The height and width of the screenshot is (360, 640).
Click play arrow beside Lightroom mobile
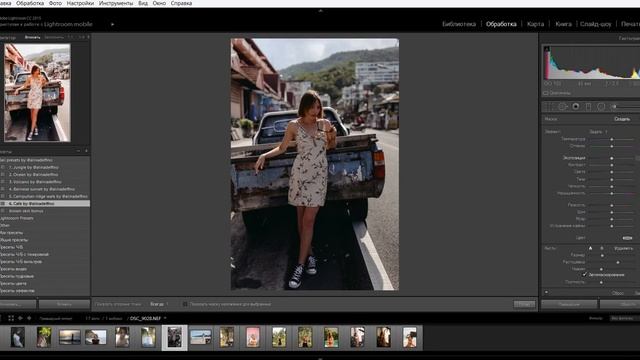click(113, 24)
